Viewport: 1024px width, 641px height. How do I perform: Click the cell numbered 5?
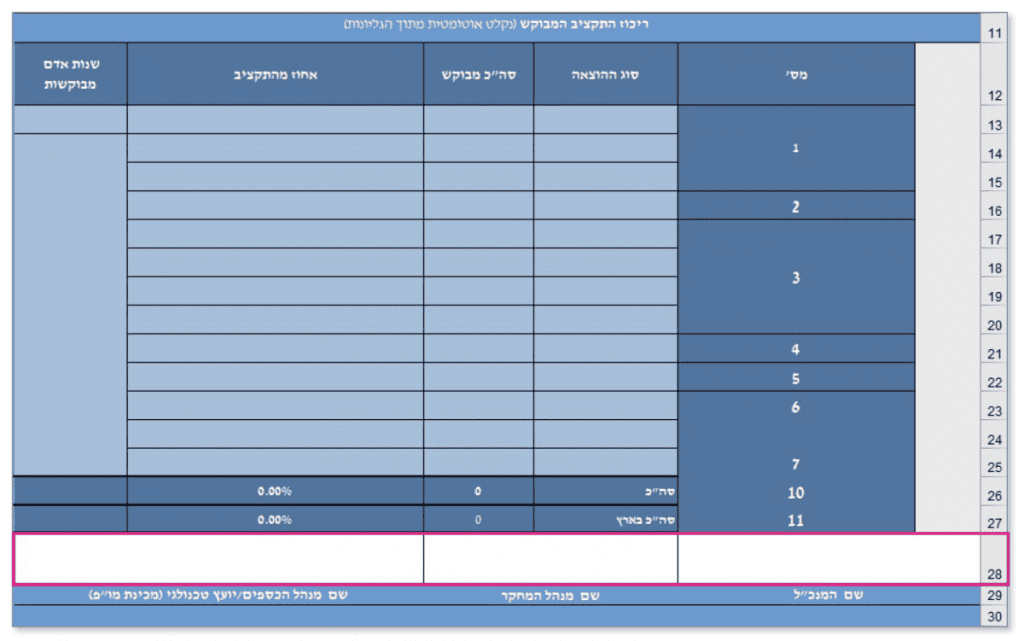(x=796, y=378)
